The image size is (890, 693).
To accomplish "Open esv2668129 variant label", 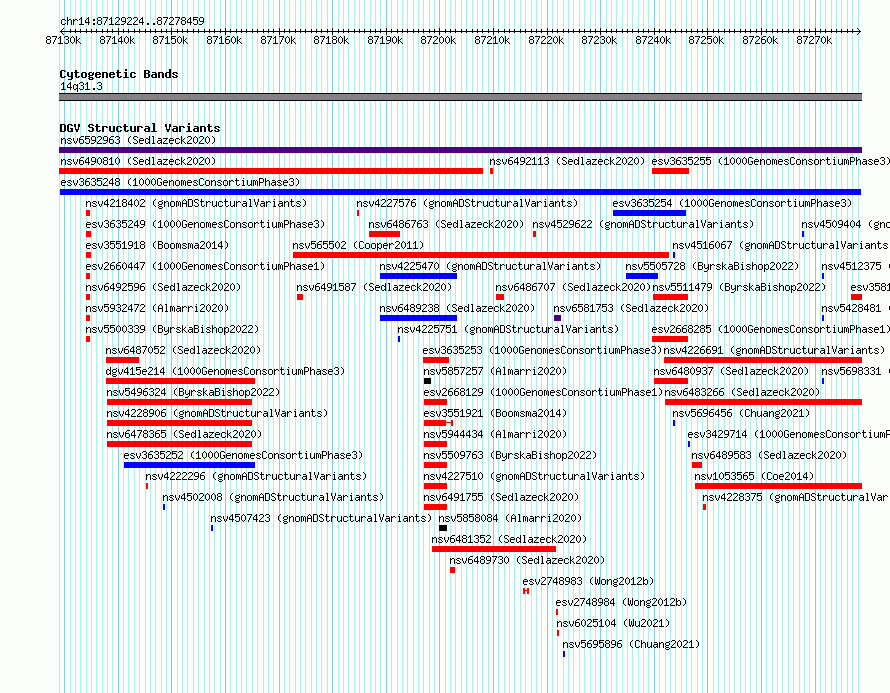I will (543, 392).
